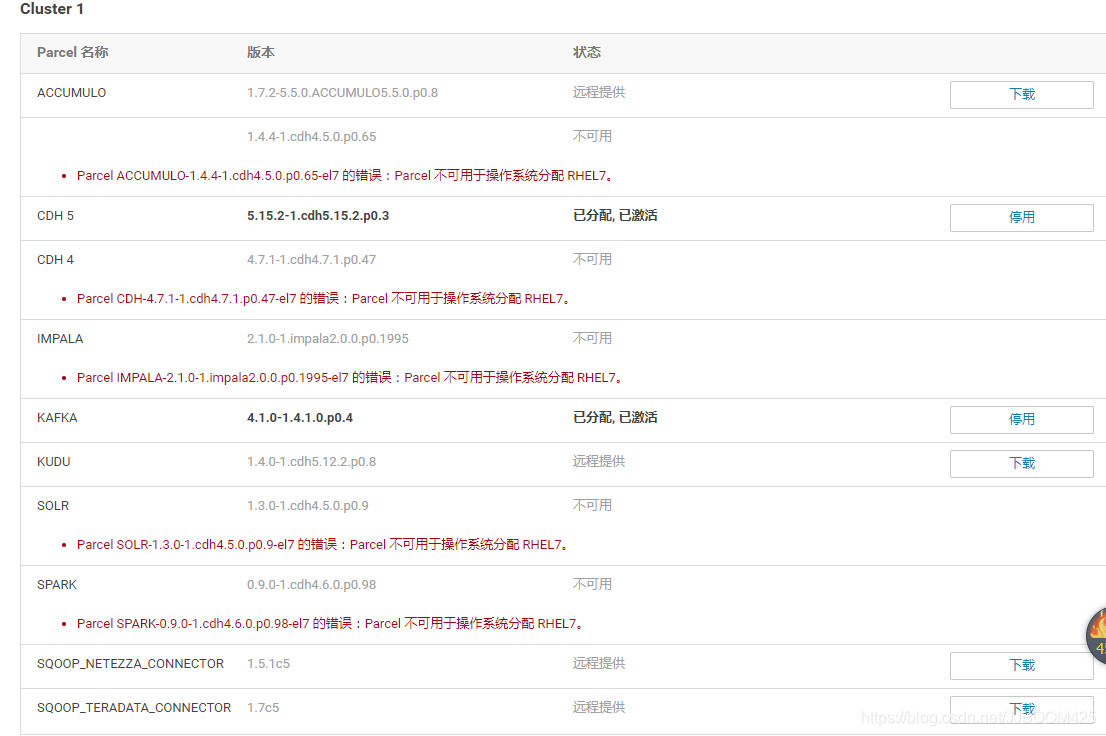Select the SOLR parcel name

52,505
